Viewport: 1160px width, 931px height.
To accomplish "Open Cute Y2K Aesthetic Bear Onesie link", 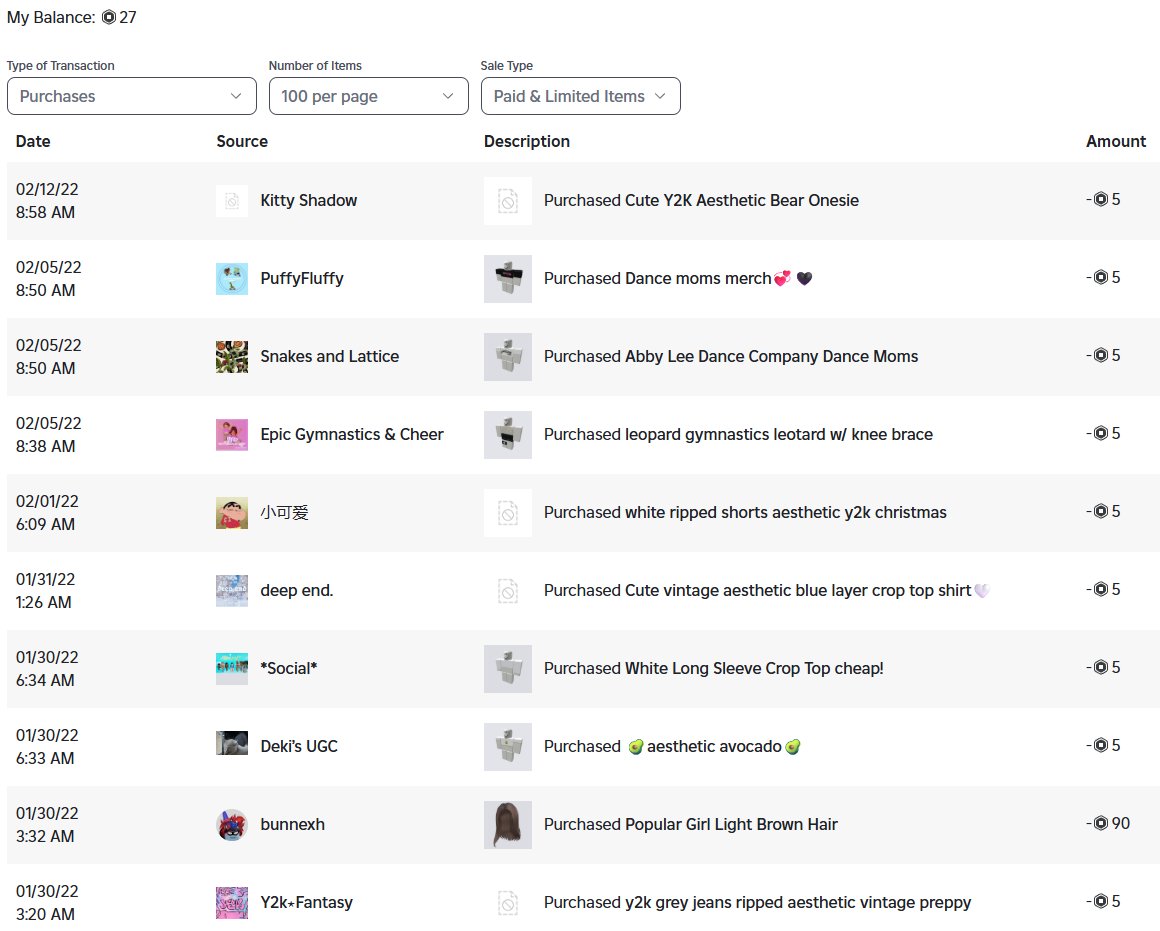I will tap(741, 200).
